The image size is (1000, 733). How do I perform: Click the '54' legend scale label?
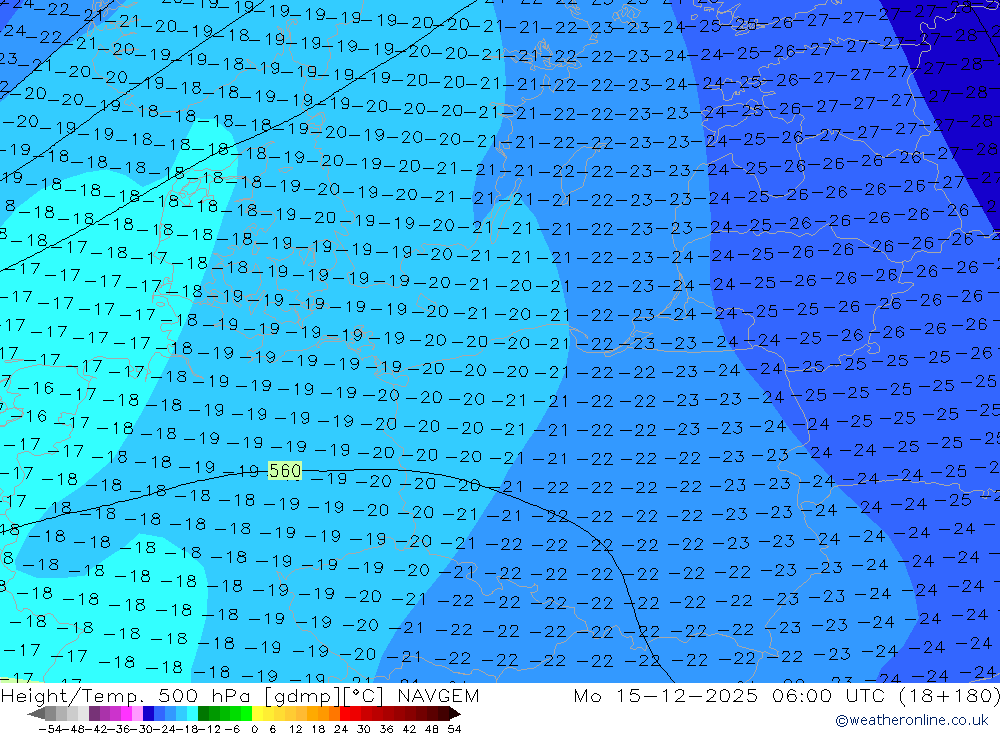(454, 729)
